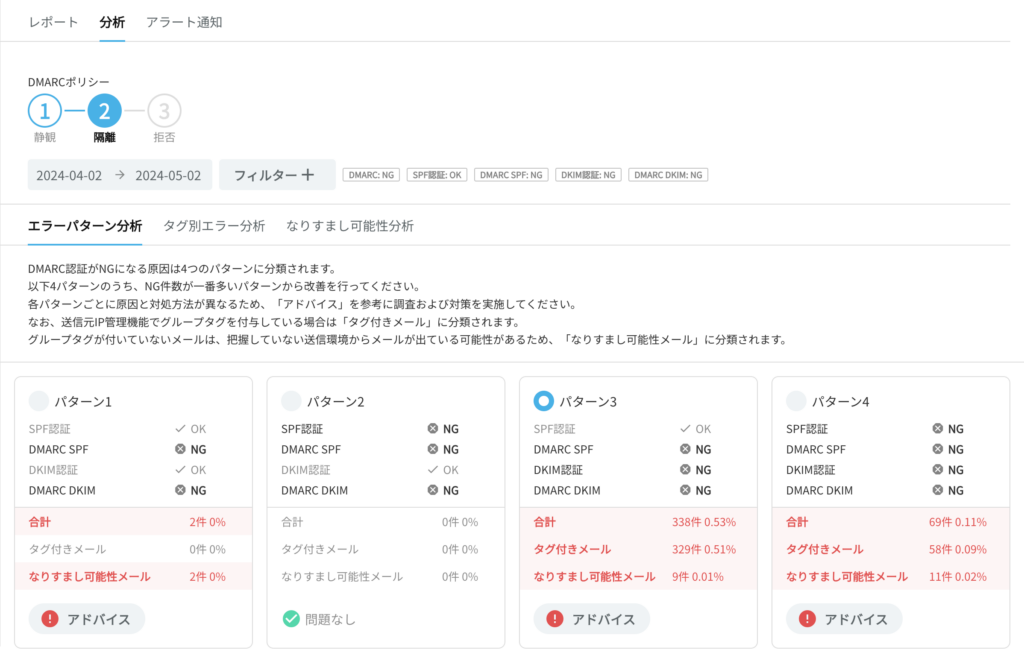Click the arrow between the dates
This screenshot has width=1024, height=661.
[120, 175]
